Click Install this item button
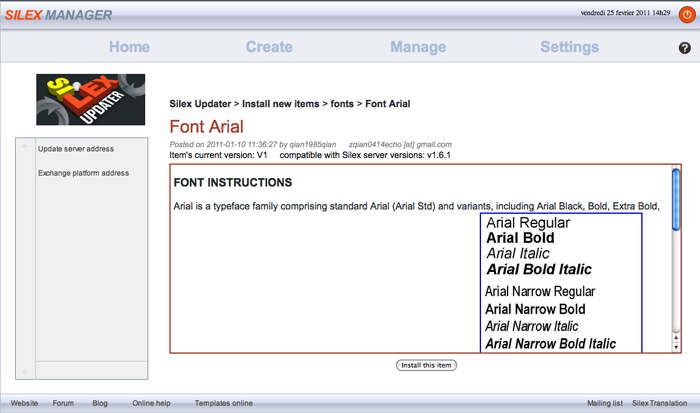The height and width of the screenshot is (413, 700). (426, 365)
